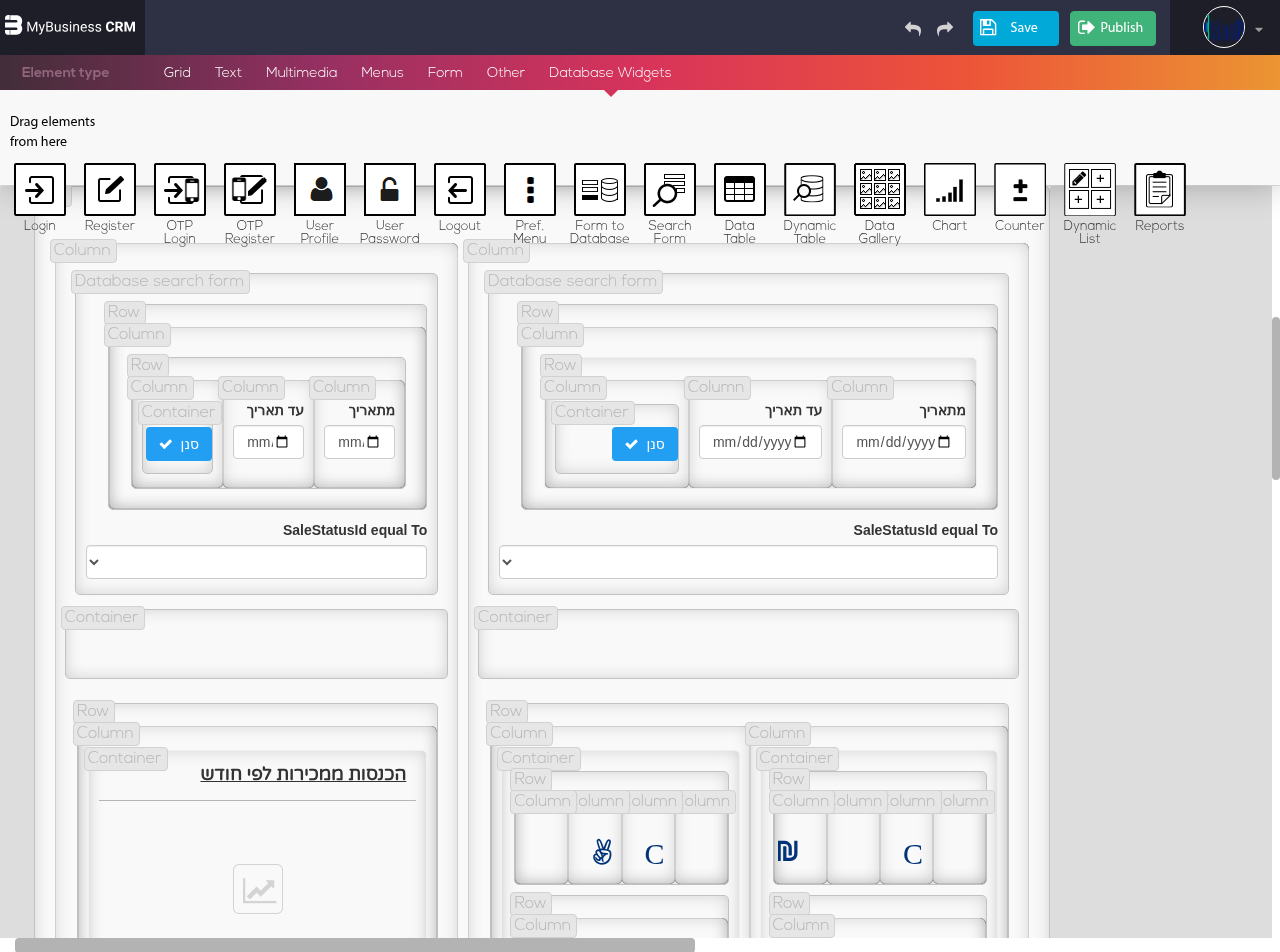Click the Save button
The width and height of the screenshot is (1280, 952).
(1015, 28)
